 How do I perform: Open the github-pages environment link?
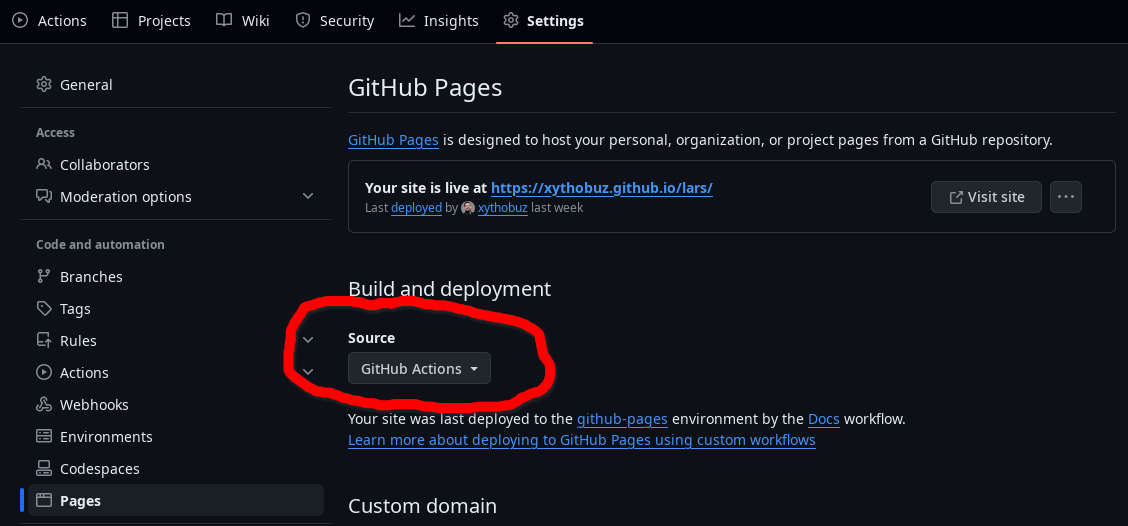(622, 419)
